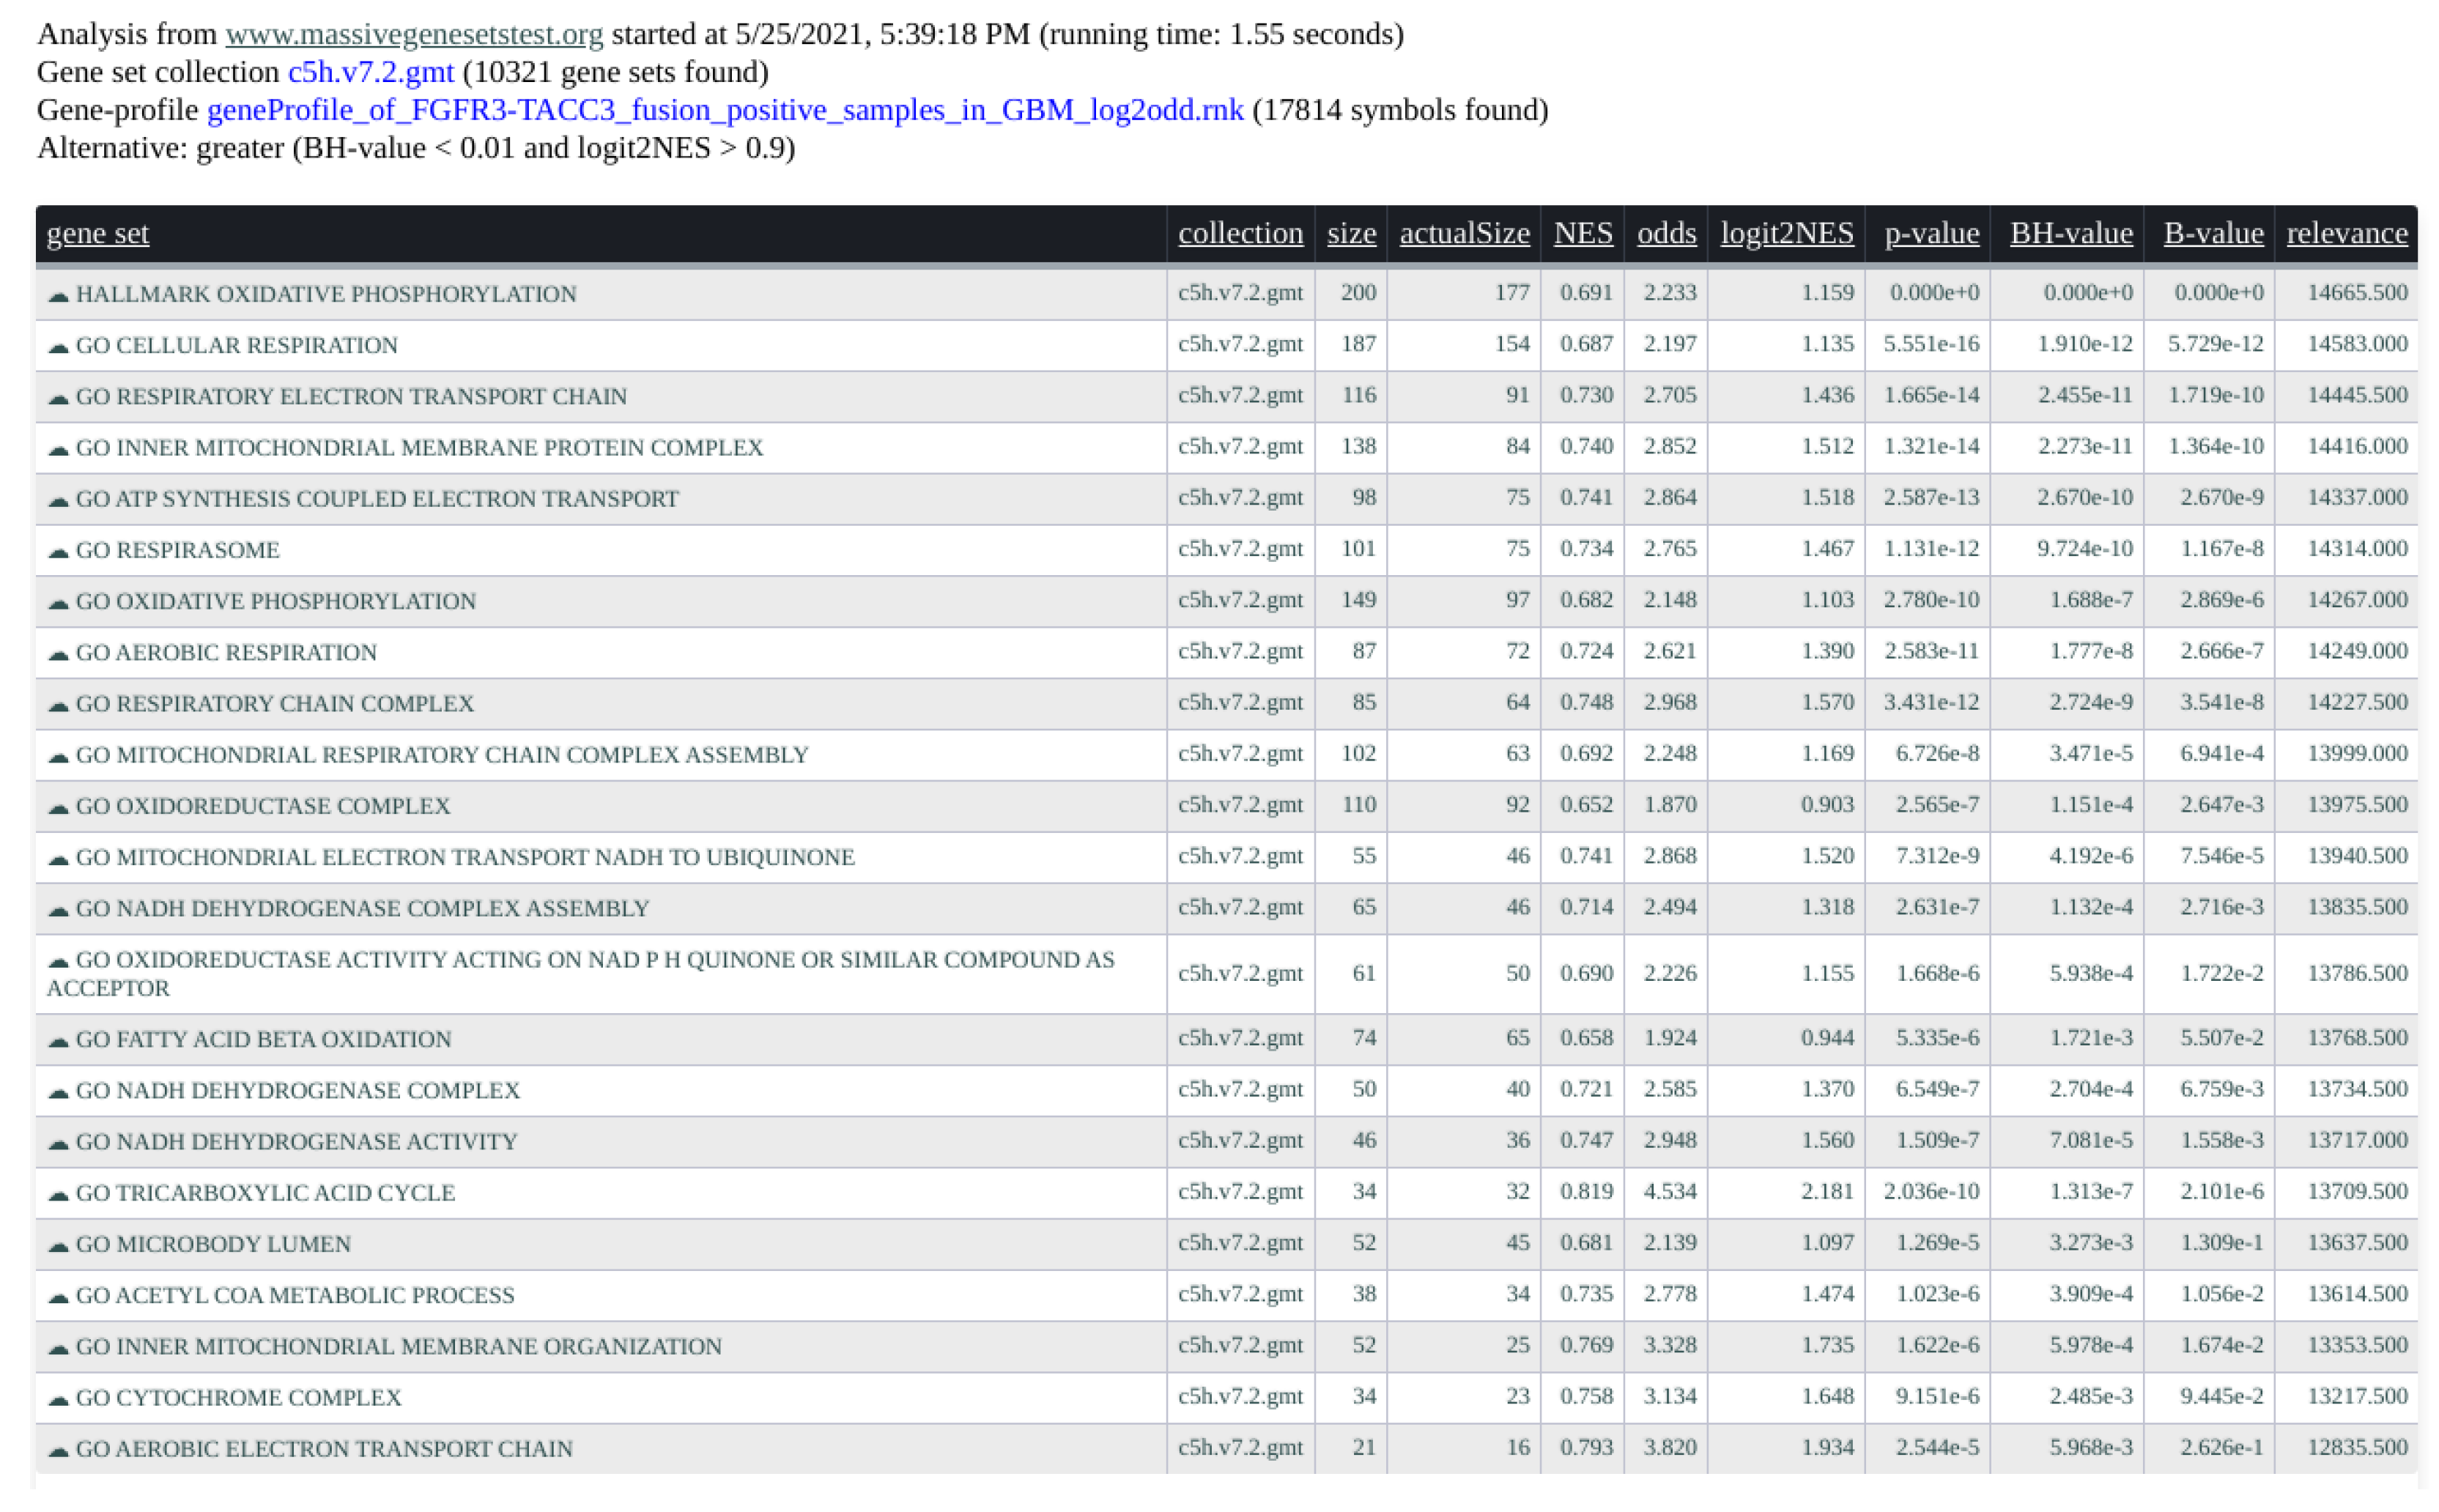
Task: Sort by logit2NES column header
Action: tap(1786, 233)
